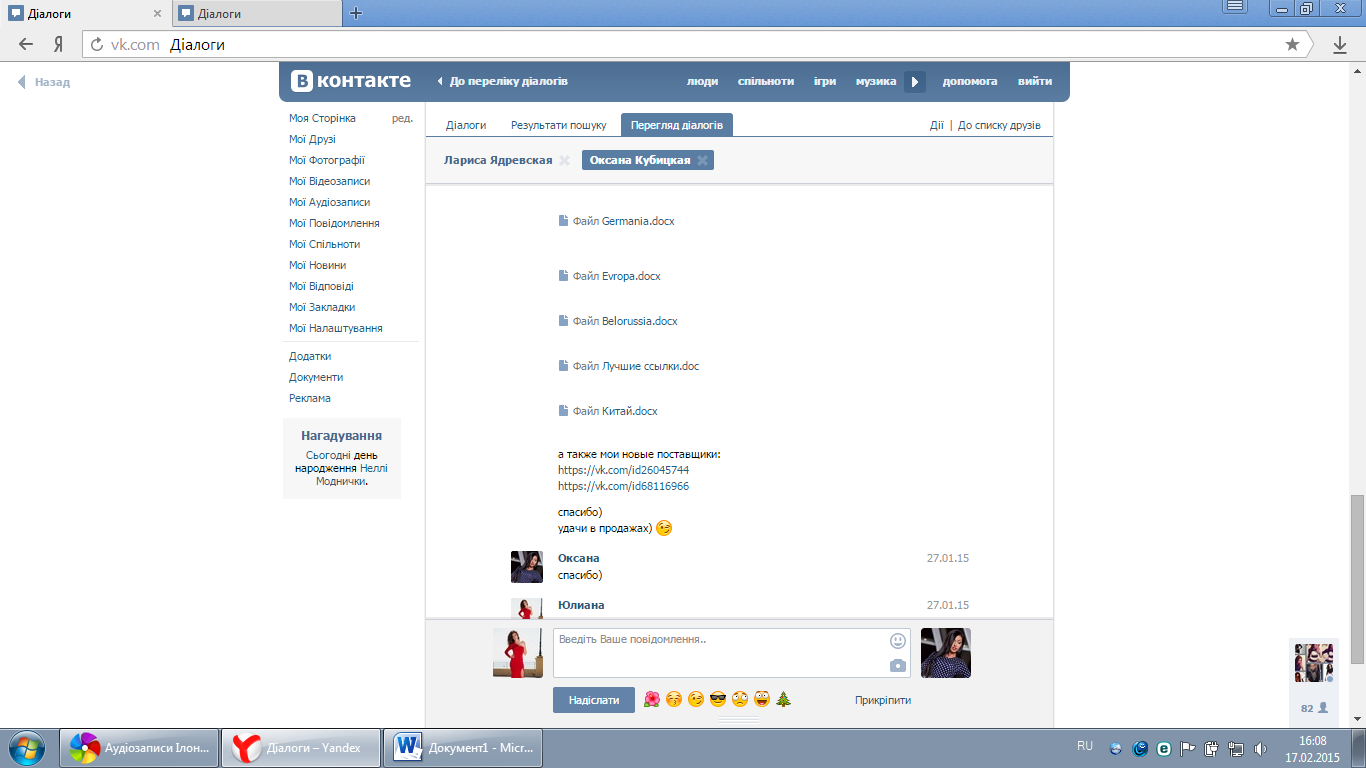1366x768 pixels.
Task: Follow link vk.com/id68116966
Action: point(623,486)
